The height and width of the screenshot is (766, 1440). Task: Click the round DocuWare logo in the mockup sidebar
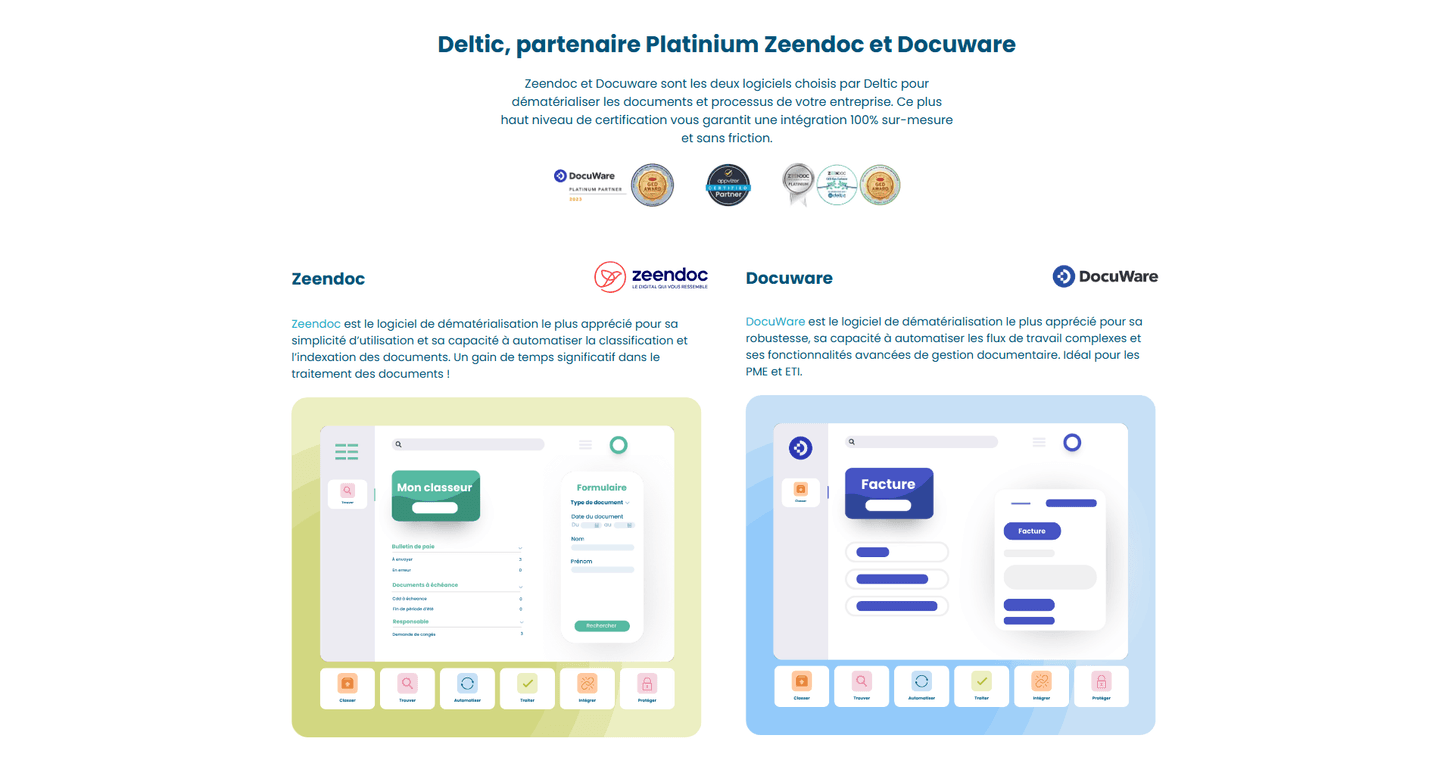[x=800, y=448]
